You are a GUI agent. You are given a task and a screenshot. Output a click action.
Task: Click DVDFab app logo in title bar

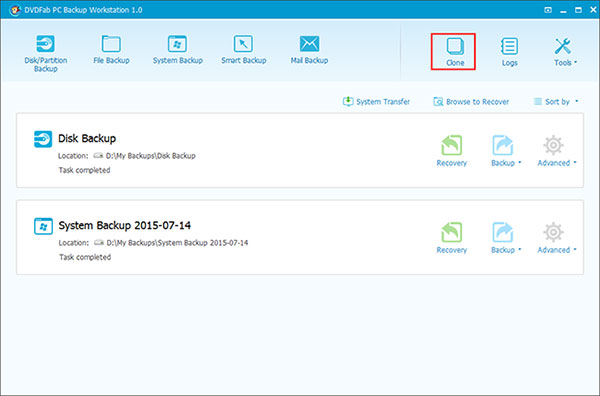[15, 10]
